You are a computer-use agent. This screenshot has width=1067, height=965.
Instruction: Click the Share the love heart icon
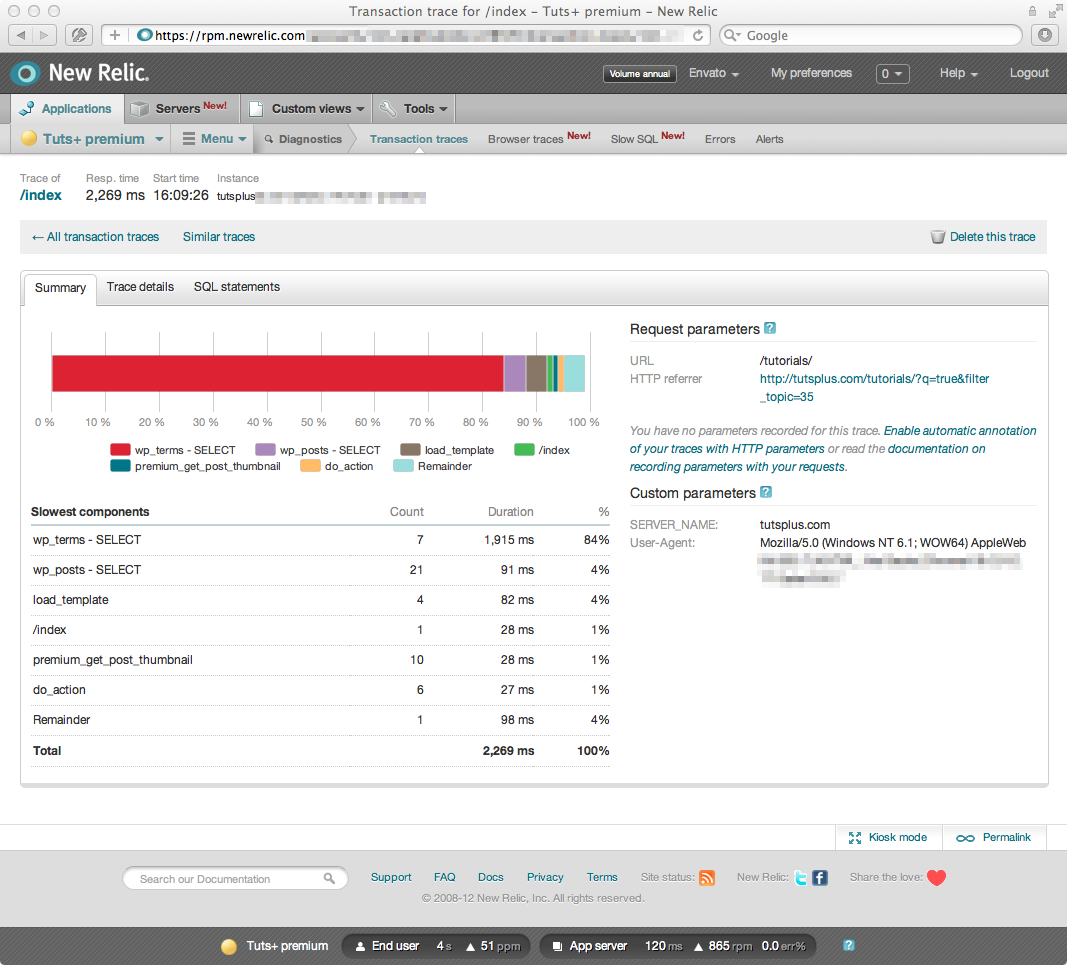point(936,878)
